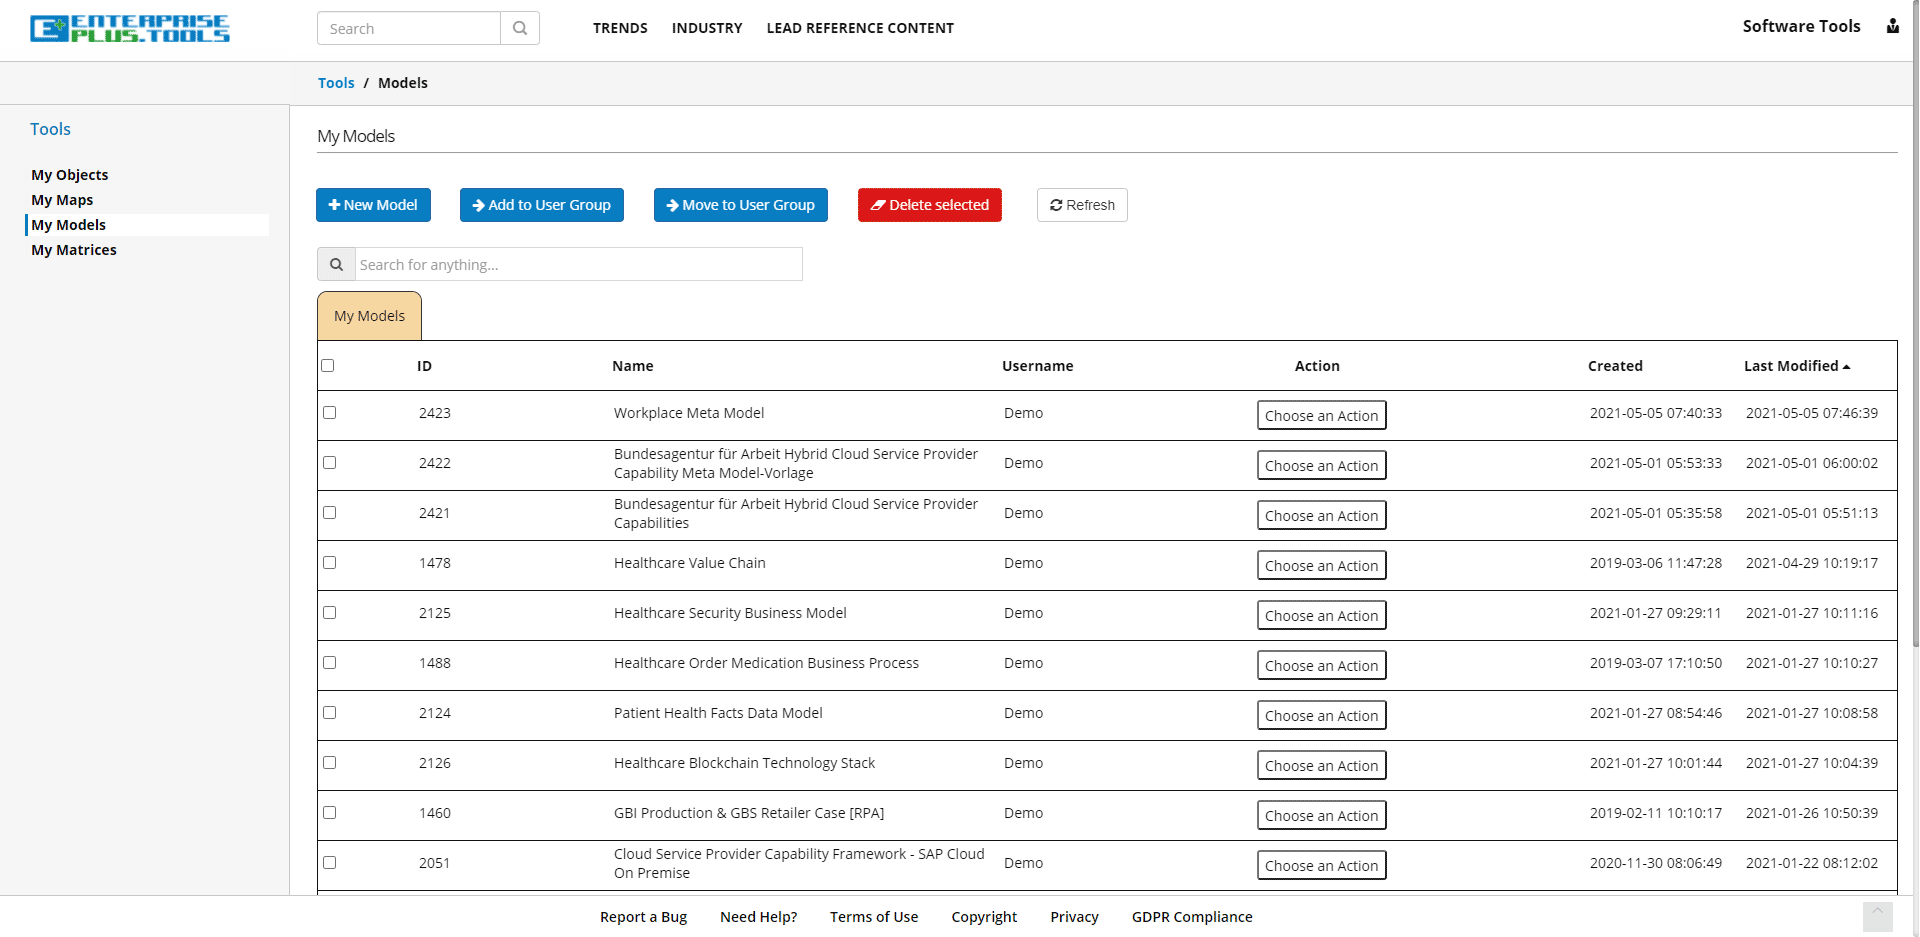Open Choose an Action for model 1488

click(1321, 665)
